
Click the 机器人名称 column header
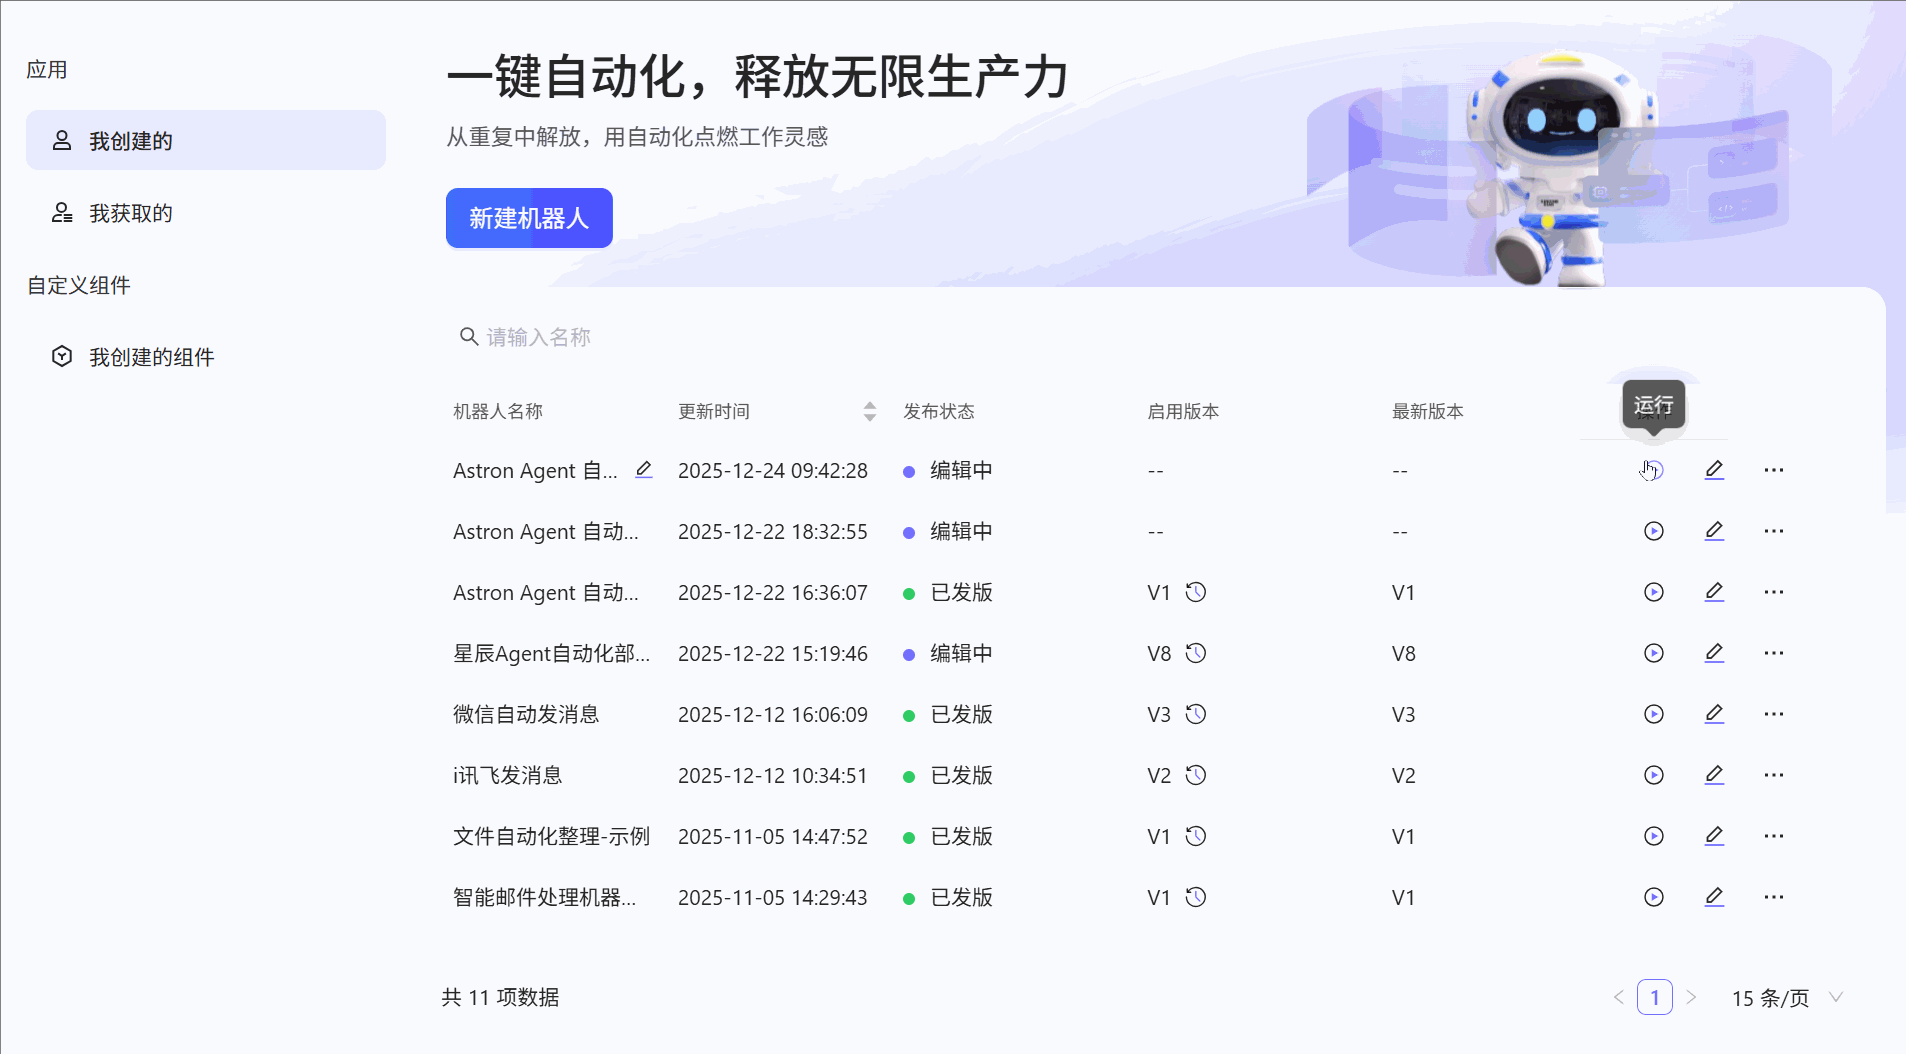click(x=498, y=411)
